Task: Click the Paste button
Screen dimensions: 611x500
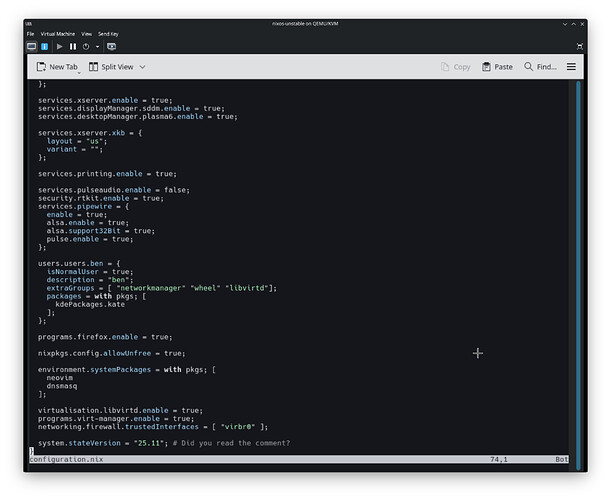Action: click(x=498, y=67)
